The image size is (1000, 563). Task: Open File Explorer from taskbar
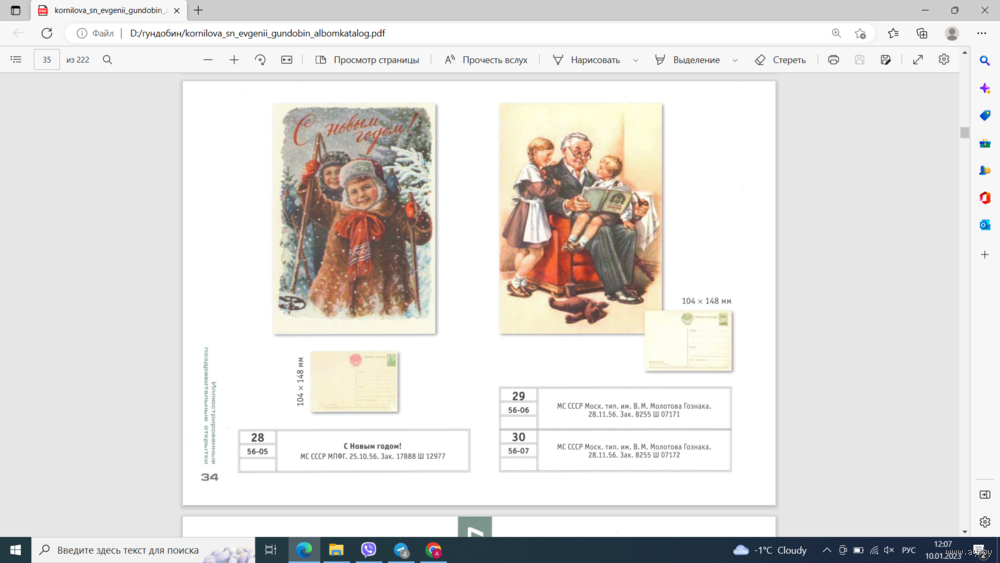[336, 550]
